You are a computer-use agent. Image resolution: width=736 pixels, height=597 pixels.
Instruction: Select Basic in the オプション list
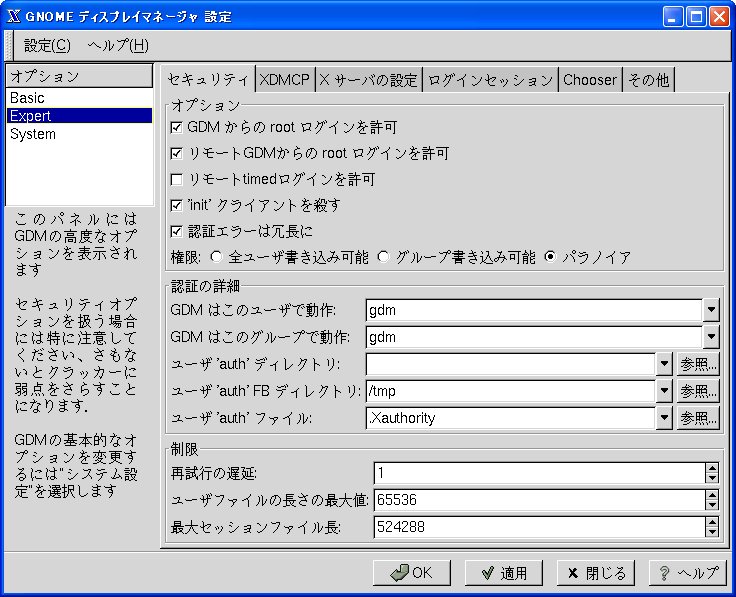tap(79, 98)
